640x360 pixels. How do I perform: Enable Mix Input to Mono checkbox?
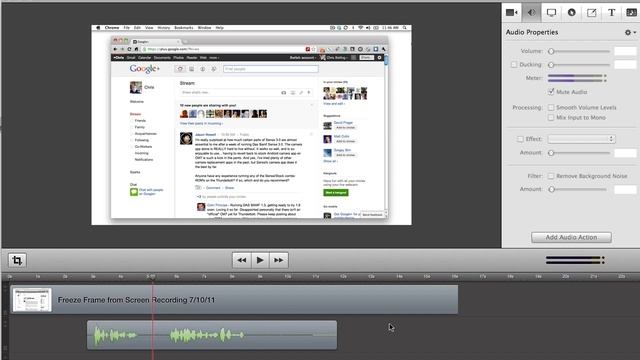(x=551, y=118)
